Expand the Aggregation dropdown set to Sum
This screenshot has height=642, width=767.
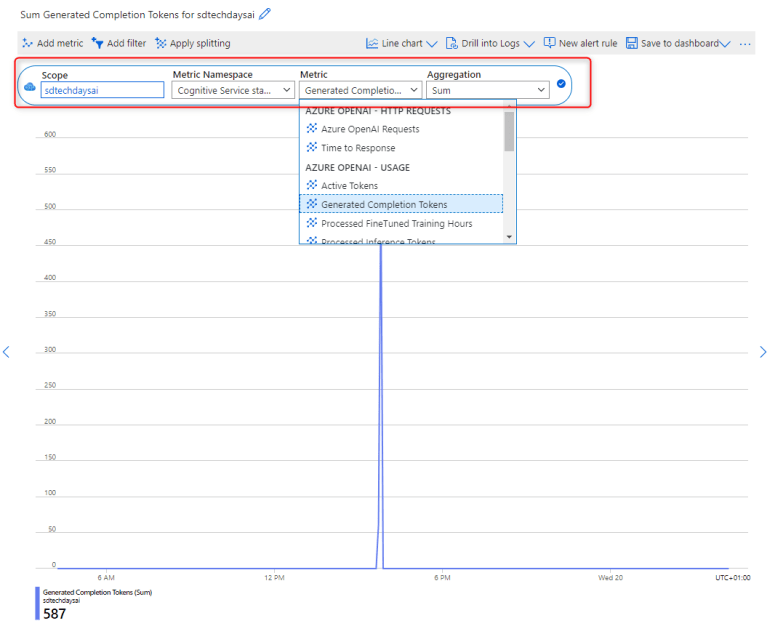tap(488, 90)
